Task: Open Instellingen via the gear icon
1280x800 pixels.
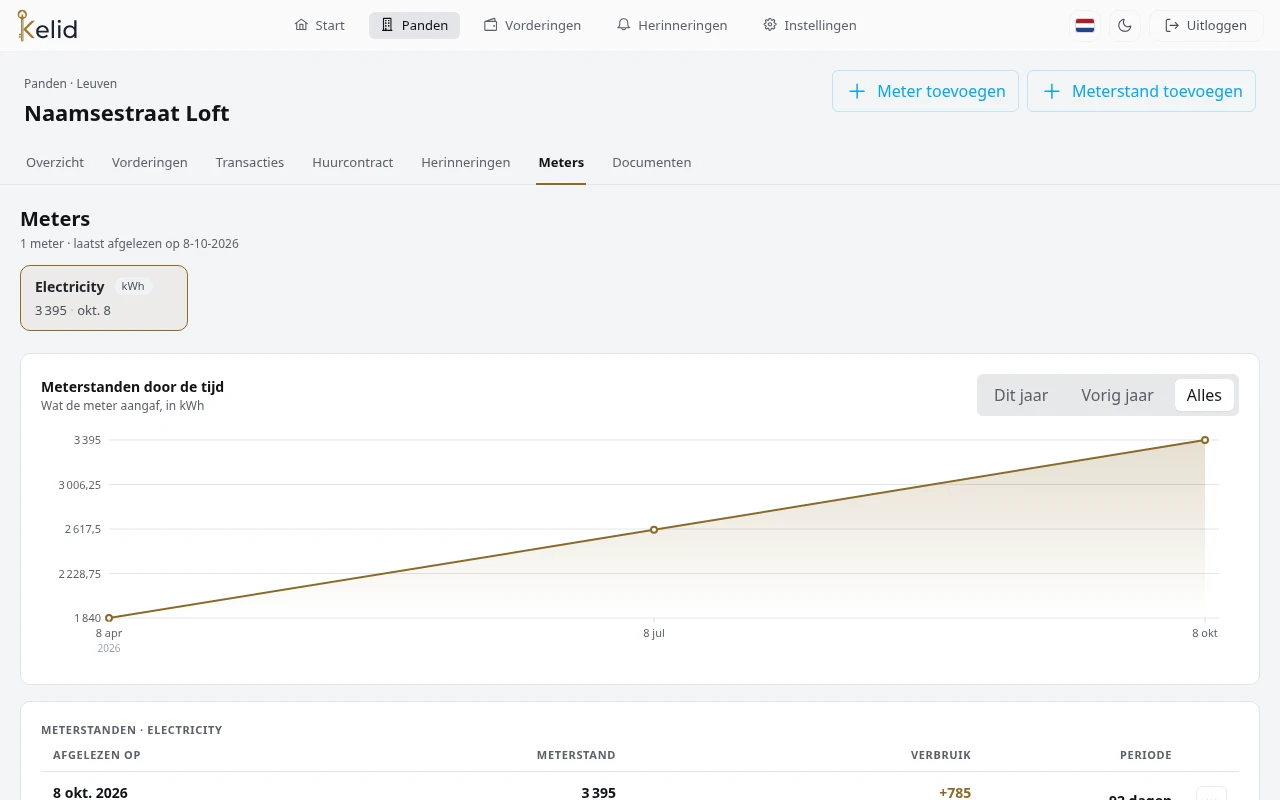Action: [x=810, y=25]
